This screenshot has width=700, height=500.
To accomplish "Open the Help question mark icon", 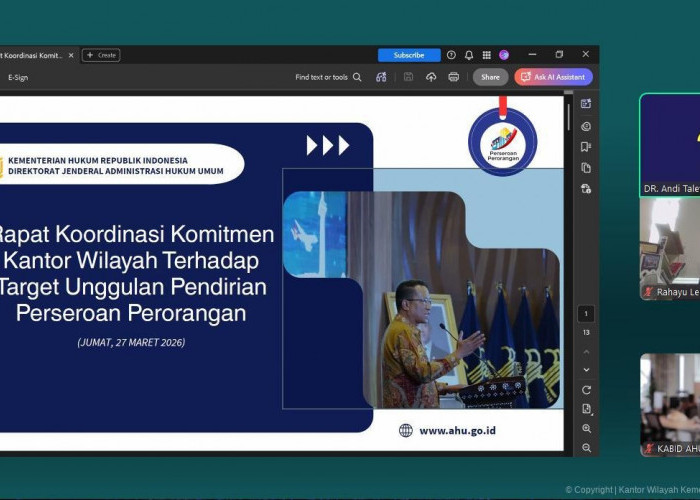I will [451, 55].
